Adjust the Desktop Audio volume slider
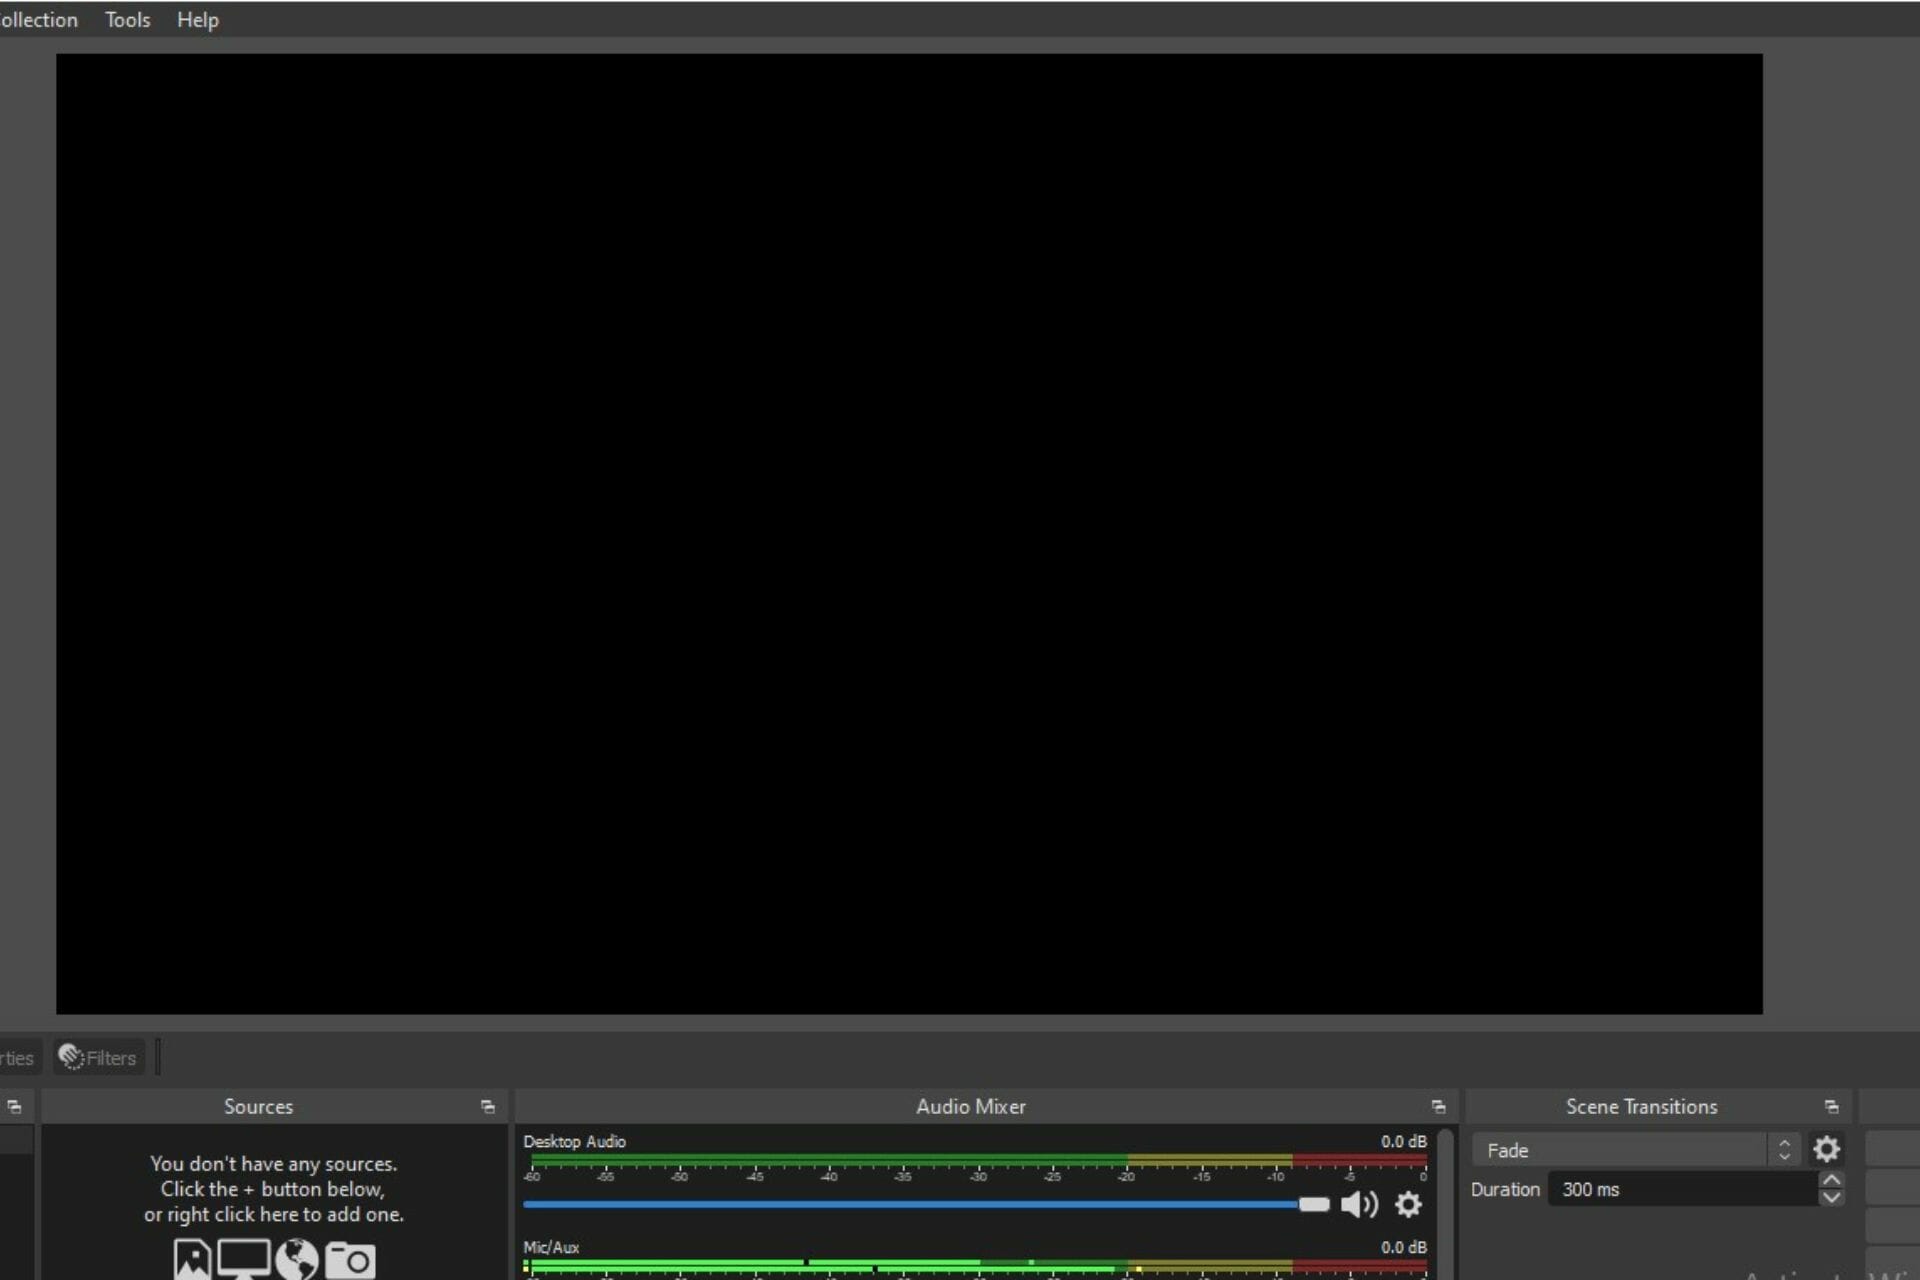The height and width of the screenshot is (1280, 1920). click(x=926, y=1204)
